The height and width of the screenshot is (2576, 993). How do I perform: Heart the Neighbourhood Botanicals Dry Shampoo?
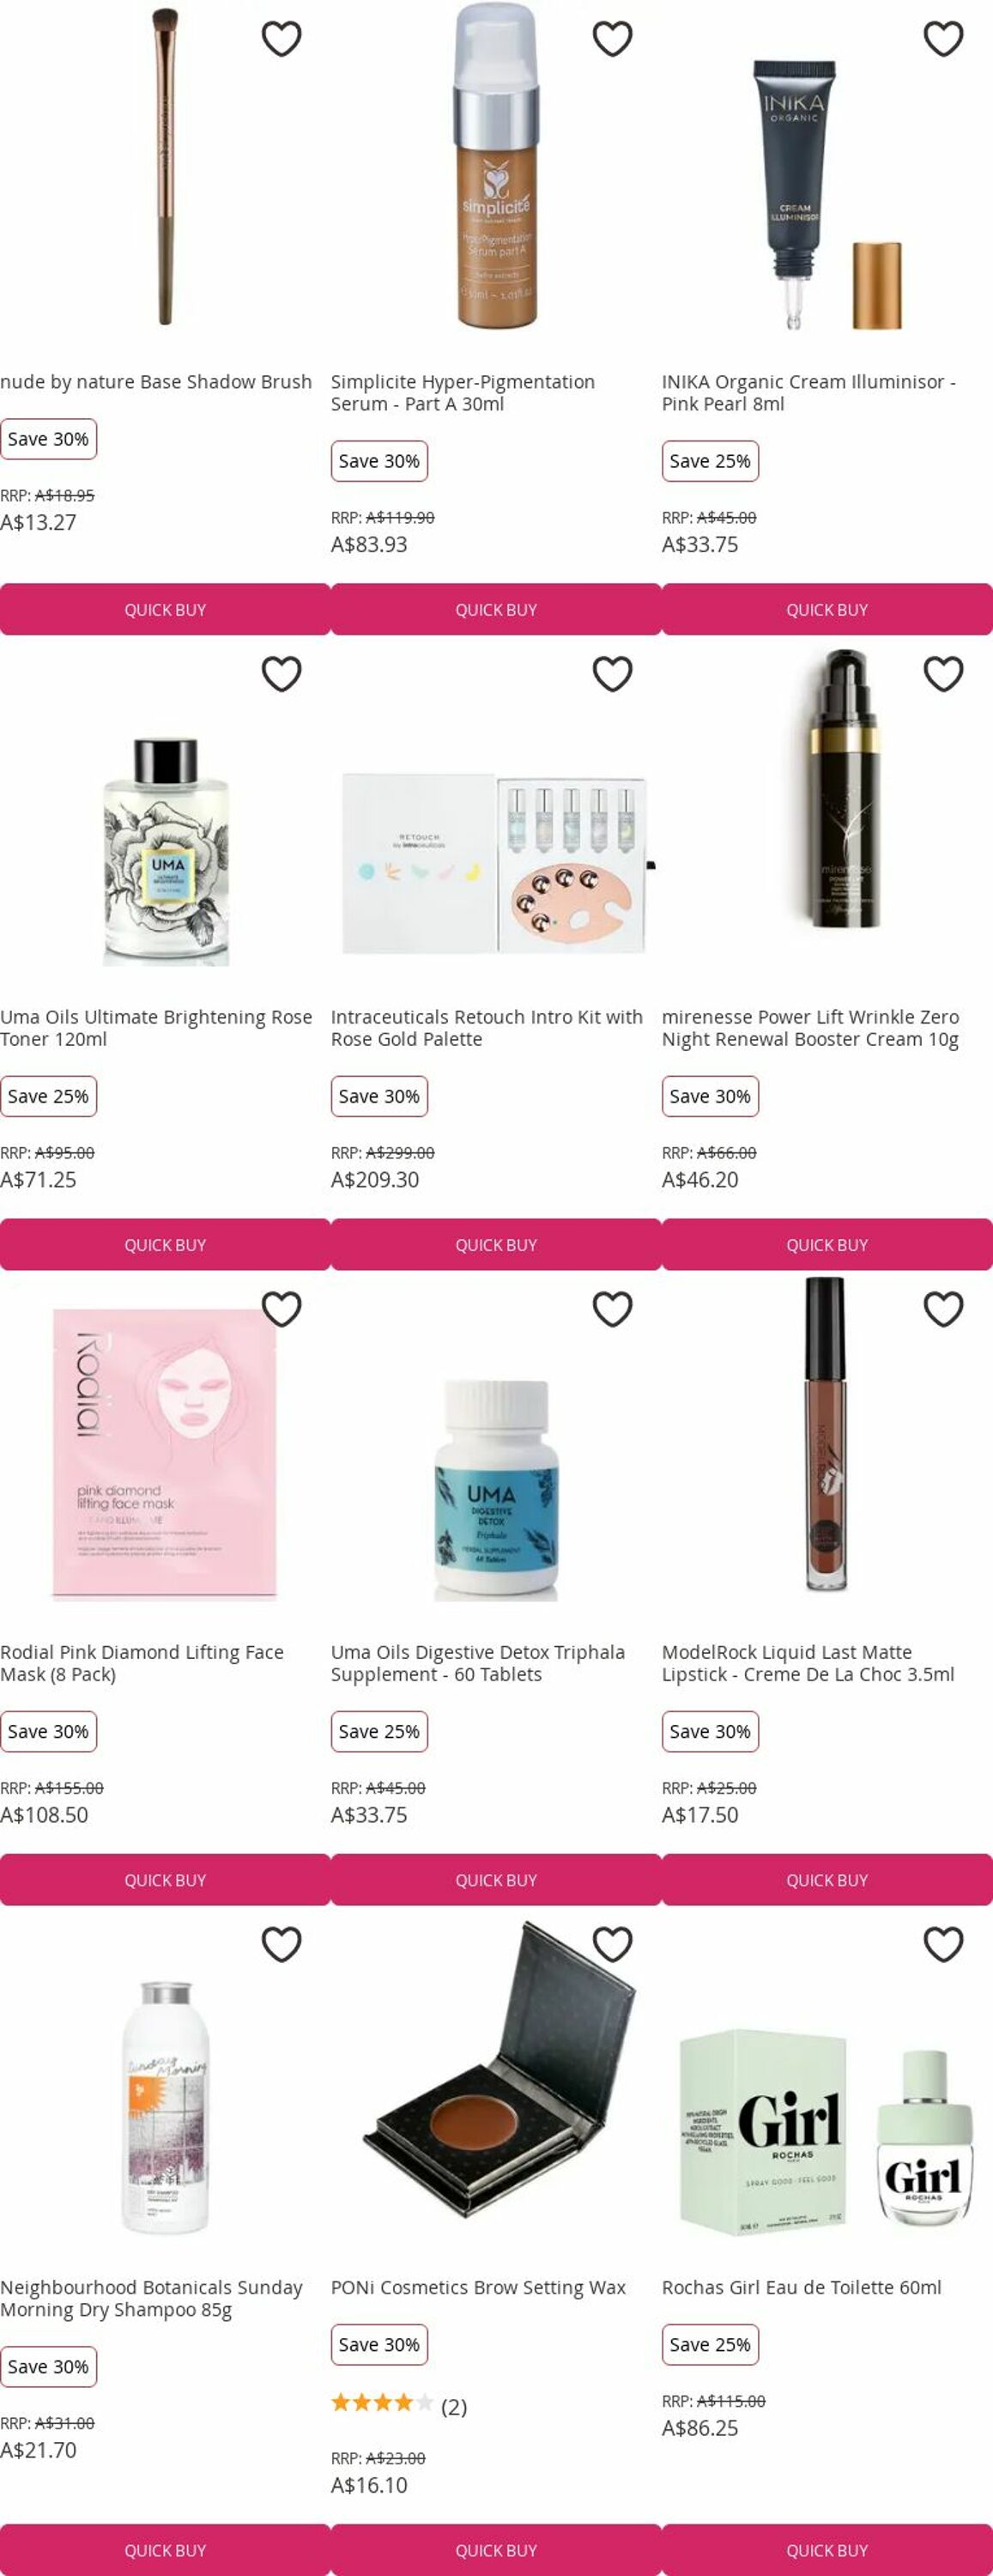click(281, 1944)
